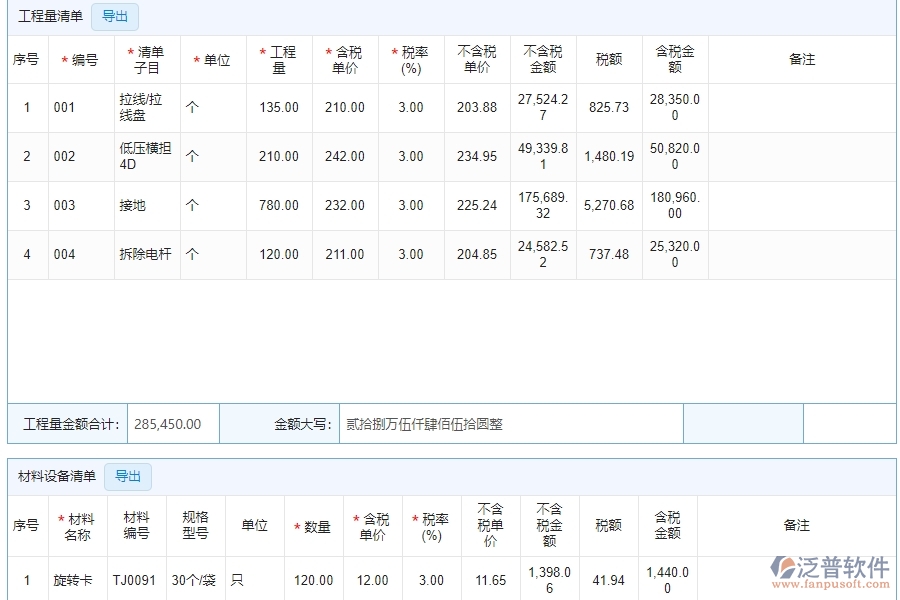The width and height of the screenshot is (900, 600).
Task: Click the 拉线/拉线盘 item name cell
Action: point(146,108)
